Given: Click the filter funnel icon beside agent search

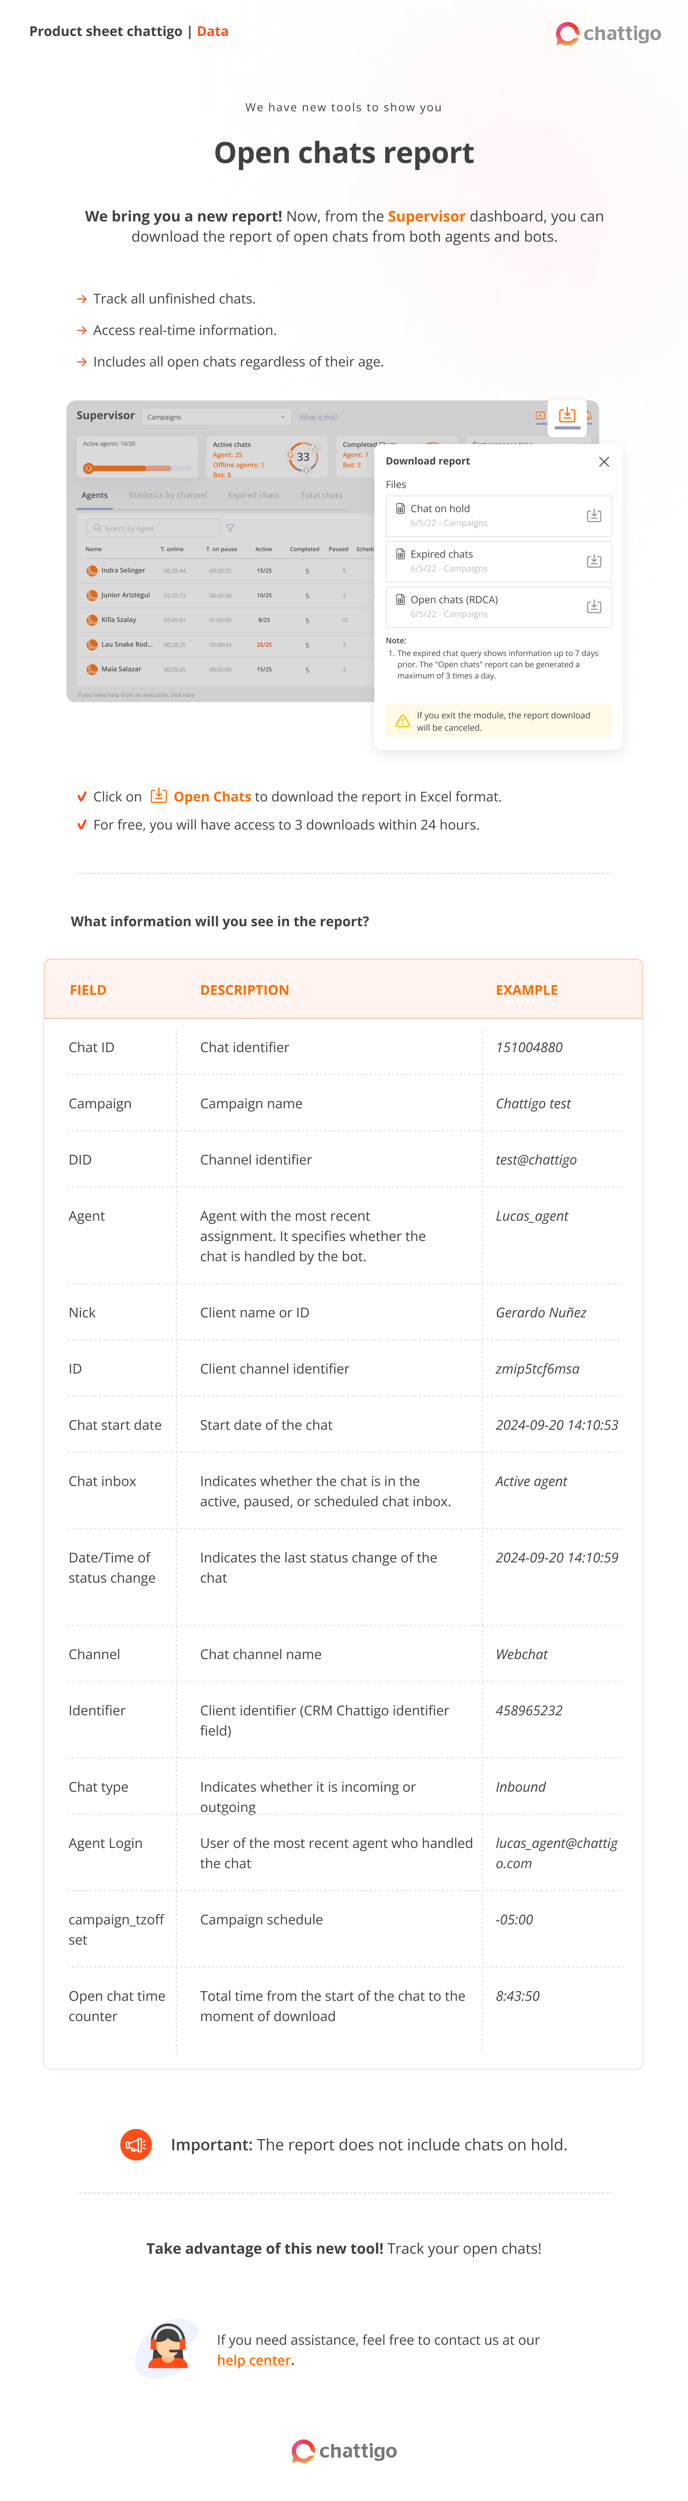Looking at the screenshot, I should click(x=230, y=528).
